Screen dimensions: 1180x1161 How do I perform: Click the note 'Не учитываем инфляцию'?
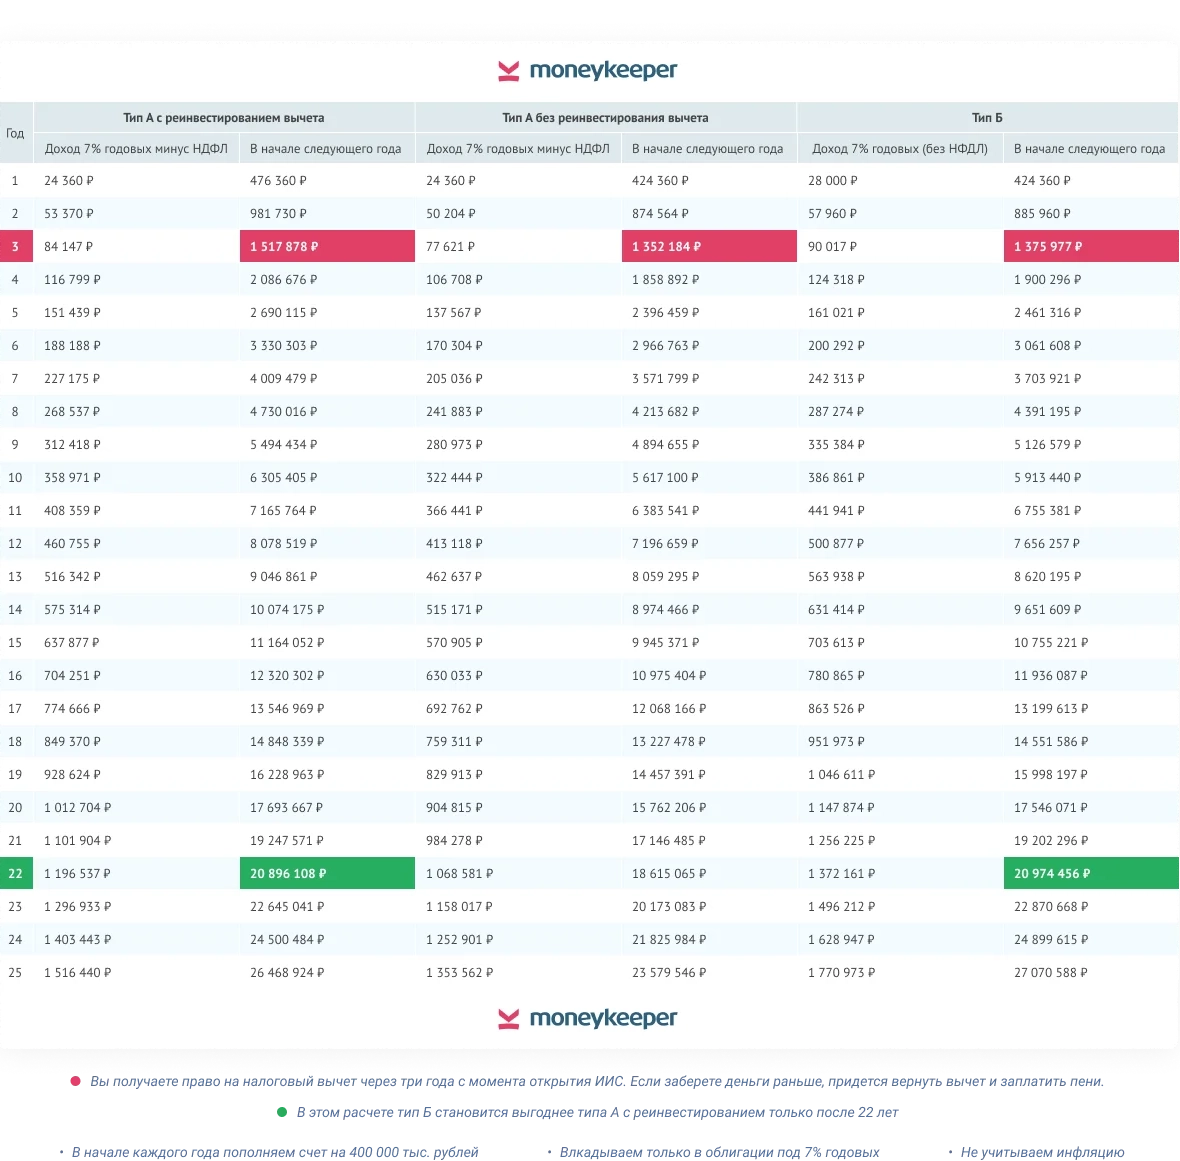point(1042,1152)
